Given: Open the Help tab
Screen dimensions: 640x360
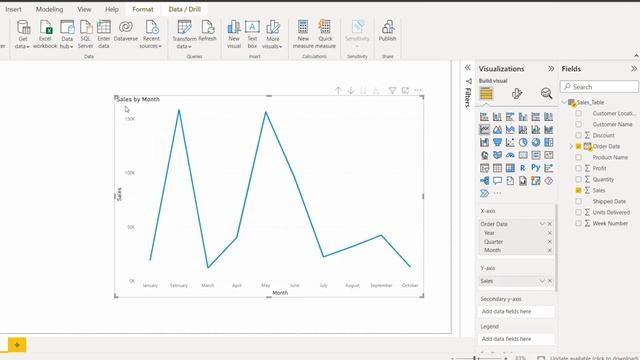Looking at the screenshot, I should pyautogui.click(x=111, y=9).
